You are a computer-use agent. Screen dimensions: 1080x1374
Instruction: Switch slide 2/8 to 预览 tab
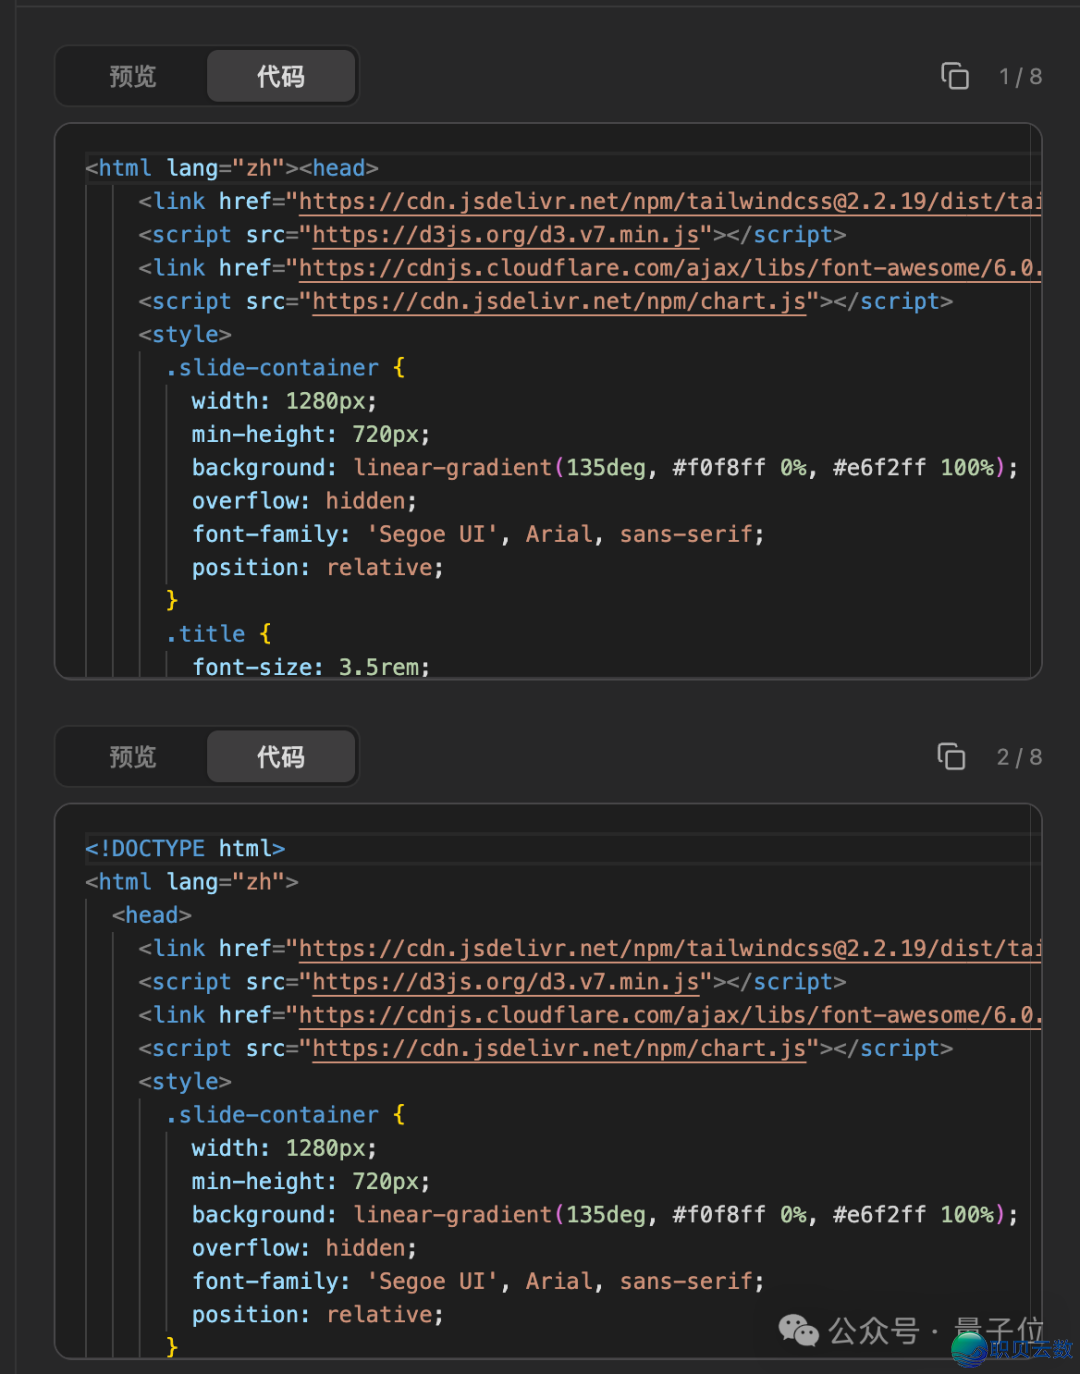coord(133,757)
